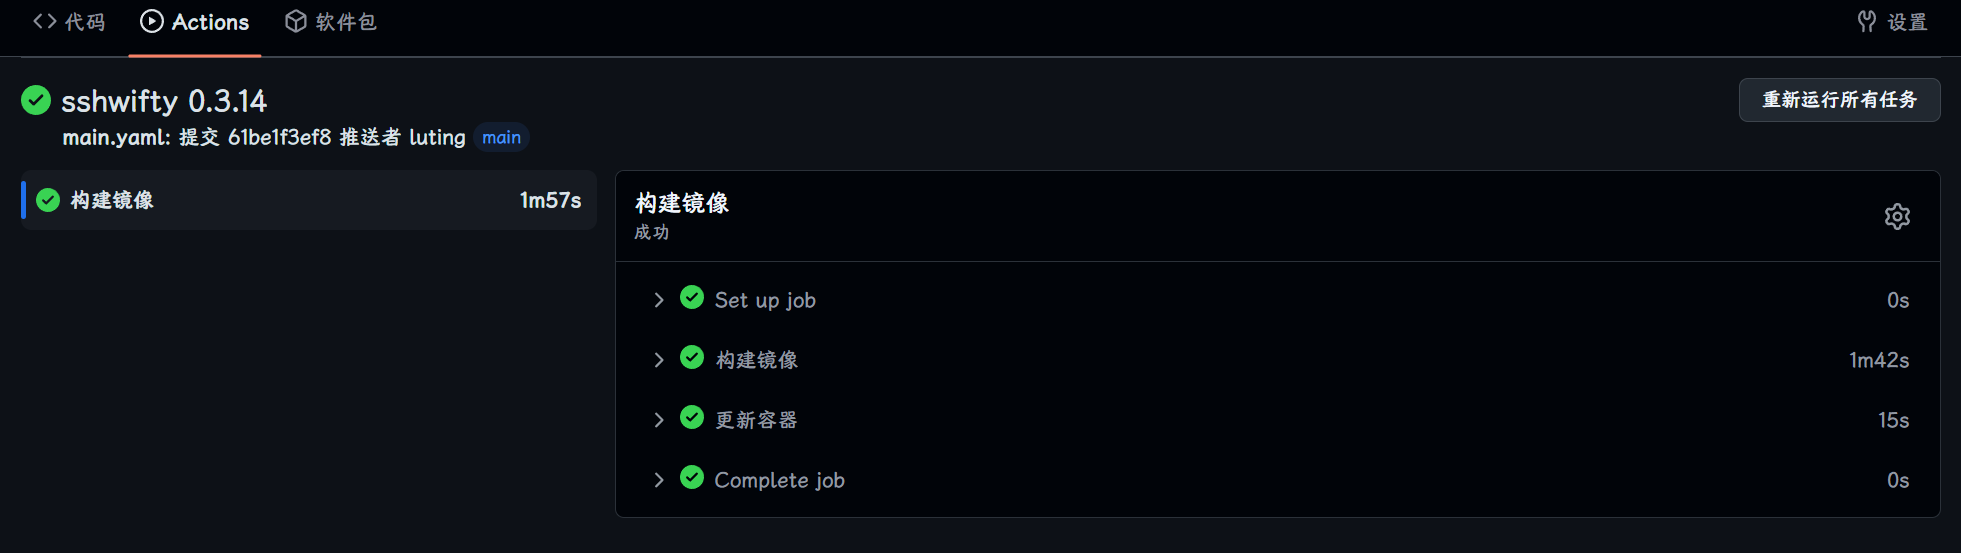
Task: Expand the Complete job step
Action: point(658,480)
